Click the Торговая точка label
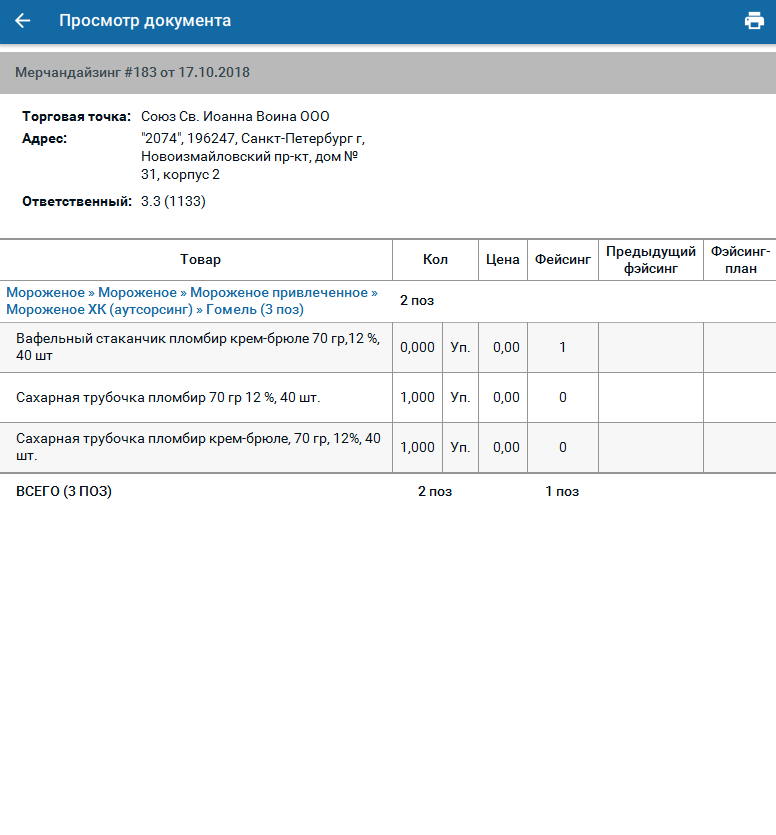Screen dimensions: 776x835 click(76, 117)
